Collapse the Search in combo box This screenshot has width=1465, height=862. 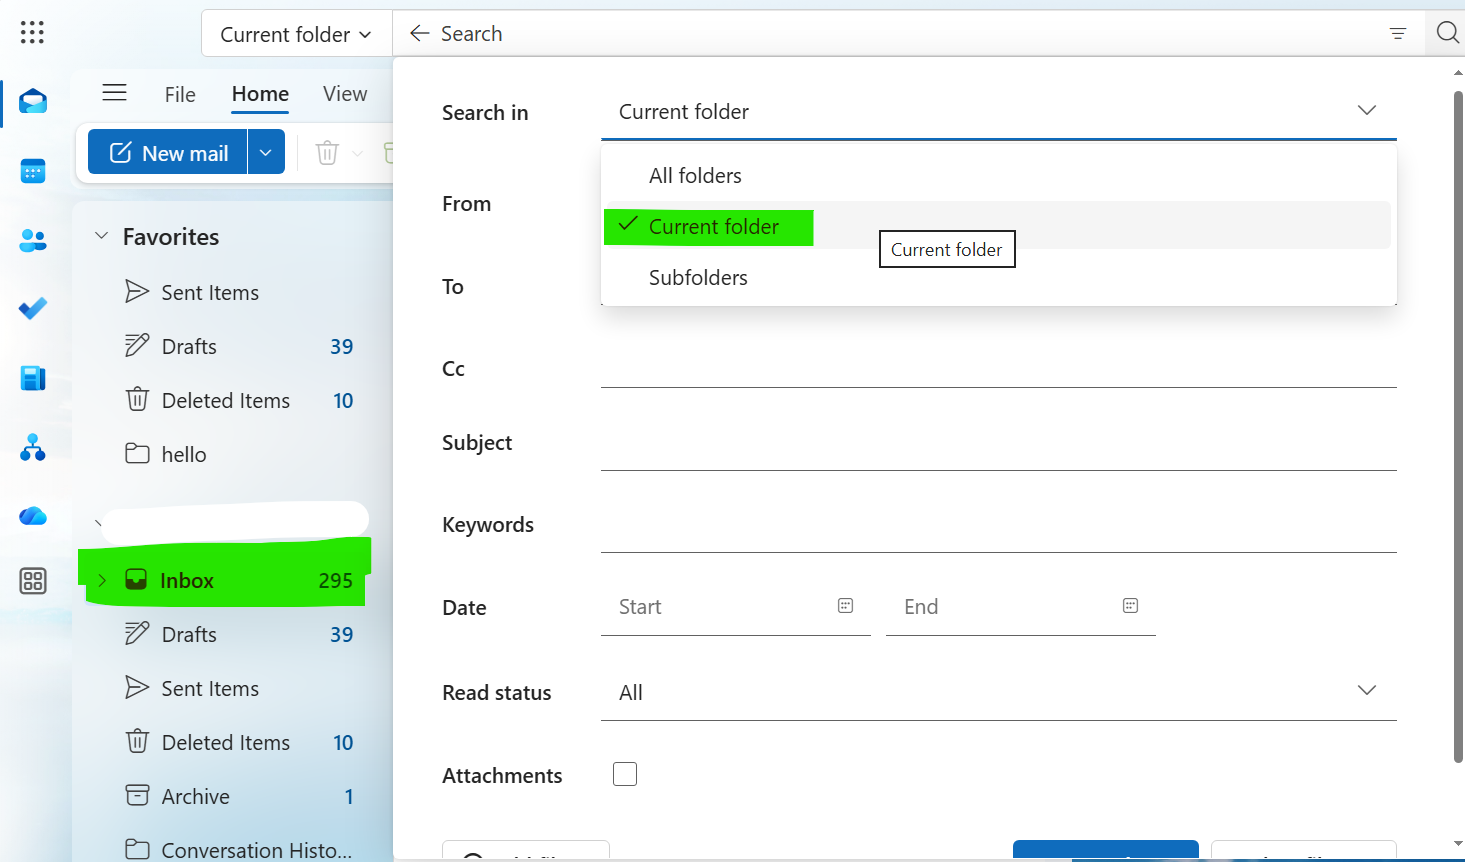click(x=998, y=112)
